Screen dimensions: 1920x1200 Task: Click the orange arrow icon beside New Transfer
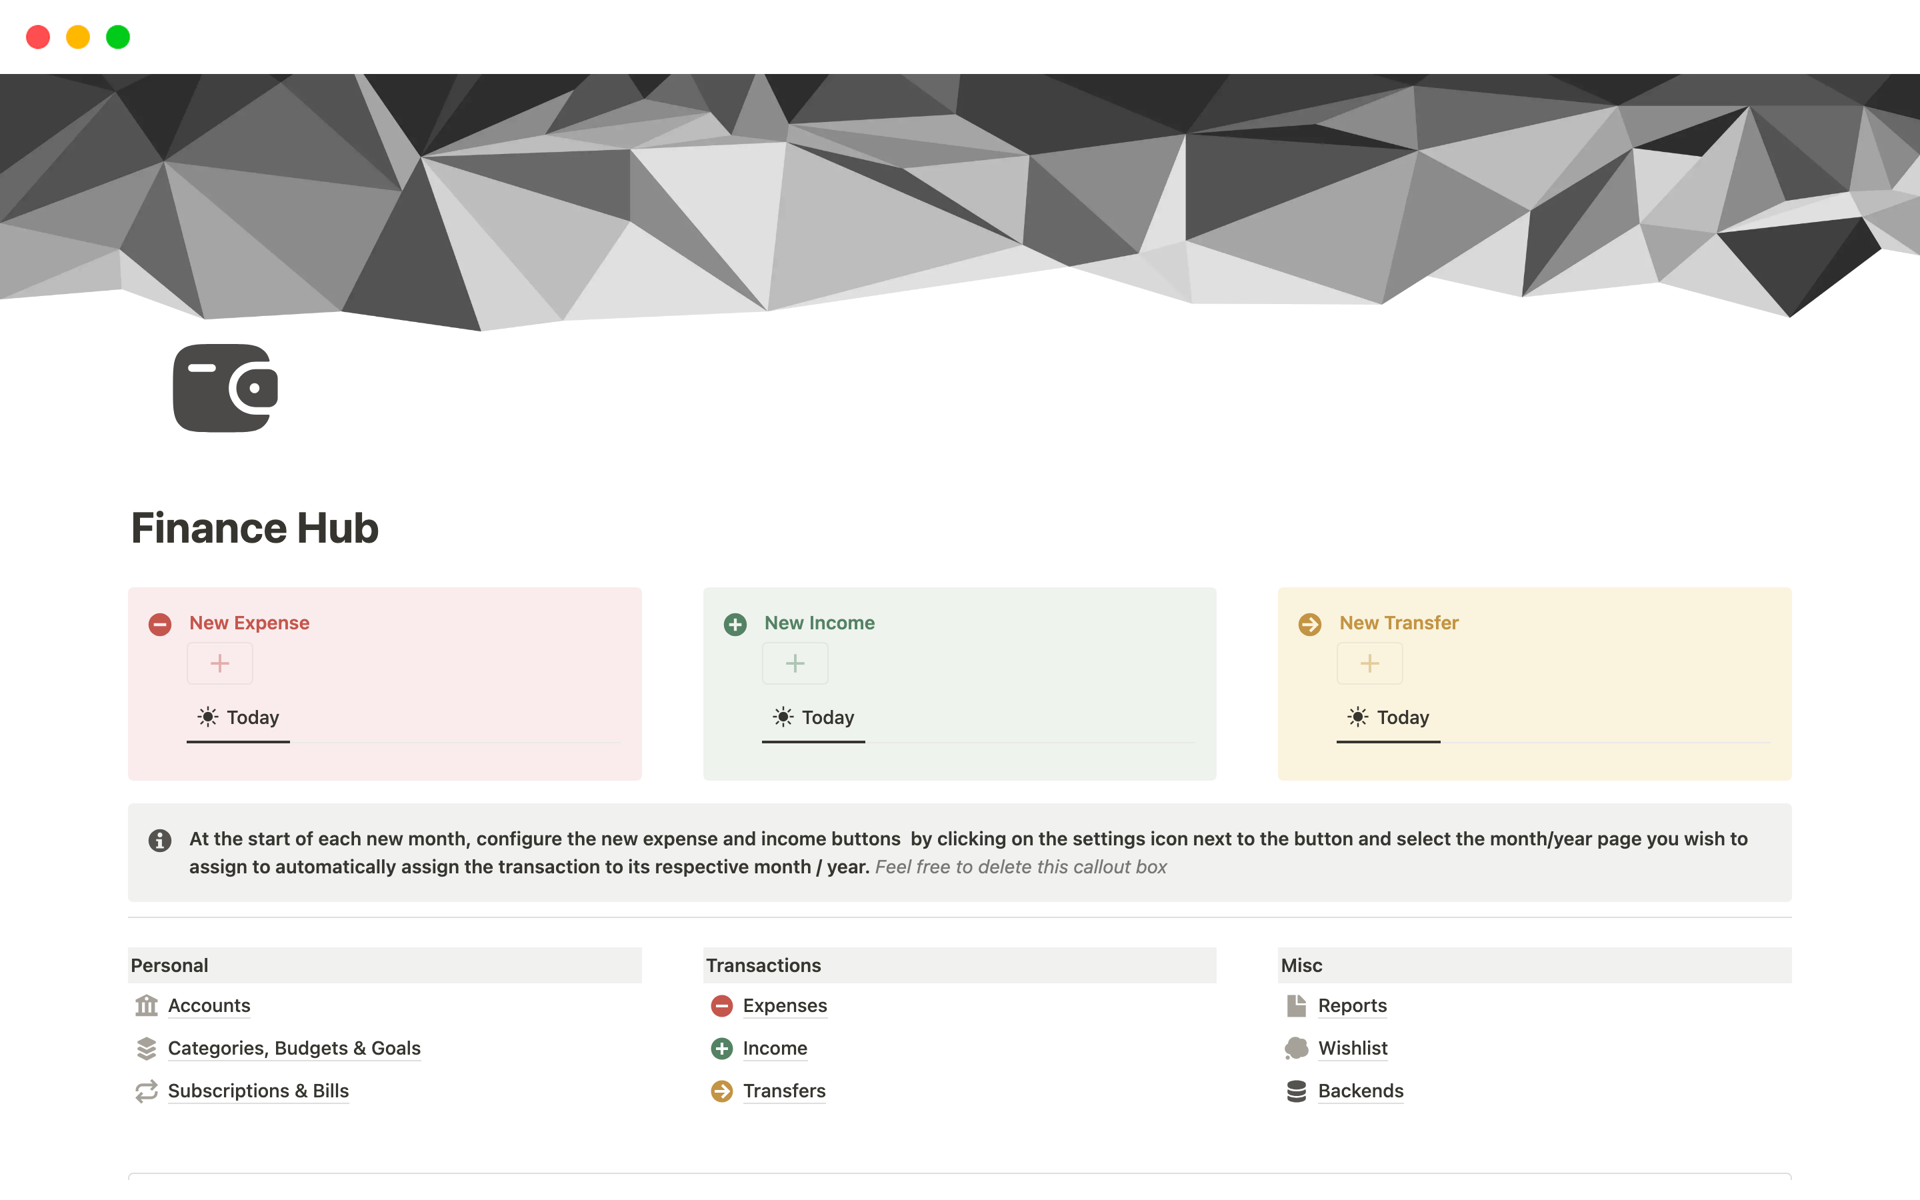pos(1309,624)
